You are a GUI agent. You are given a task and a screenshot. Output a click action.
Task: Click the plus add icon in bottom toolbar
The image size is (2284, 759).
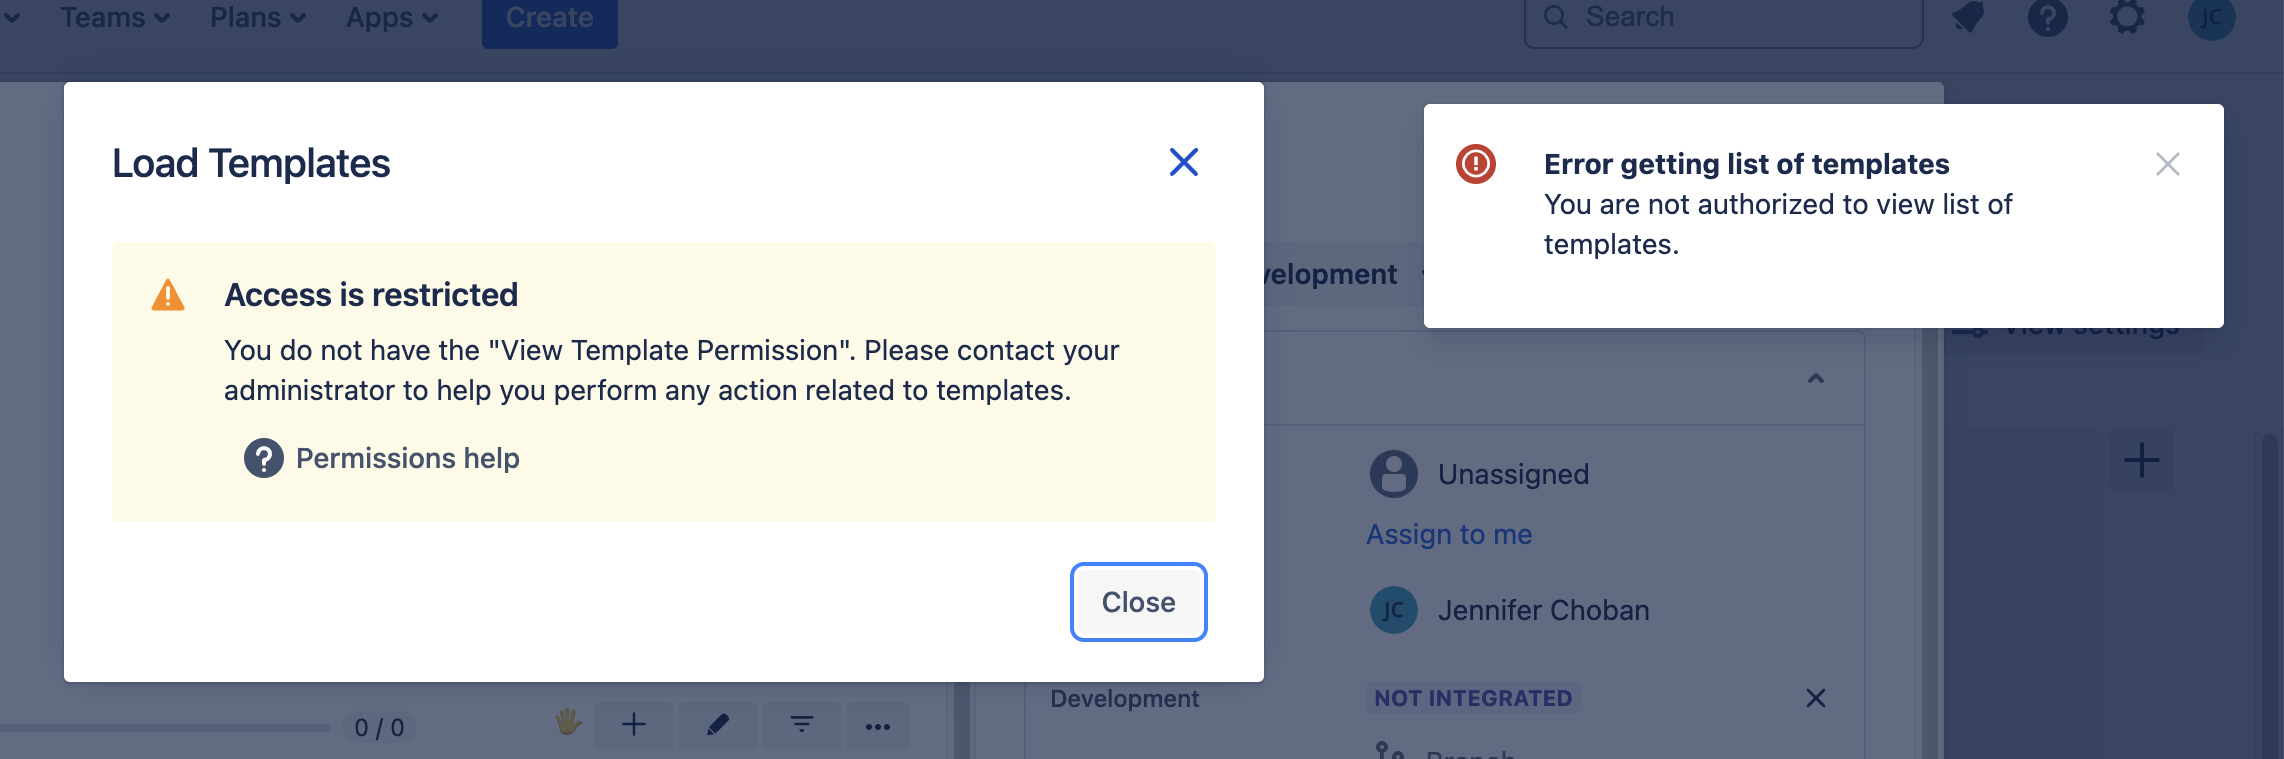click(633, 726)
